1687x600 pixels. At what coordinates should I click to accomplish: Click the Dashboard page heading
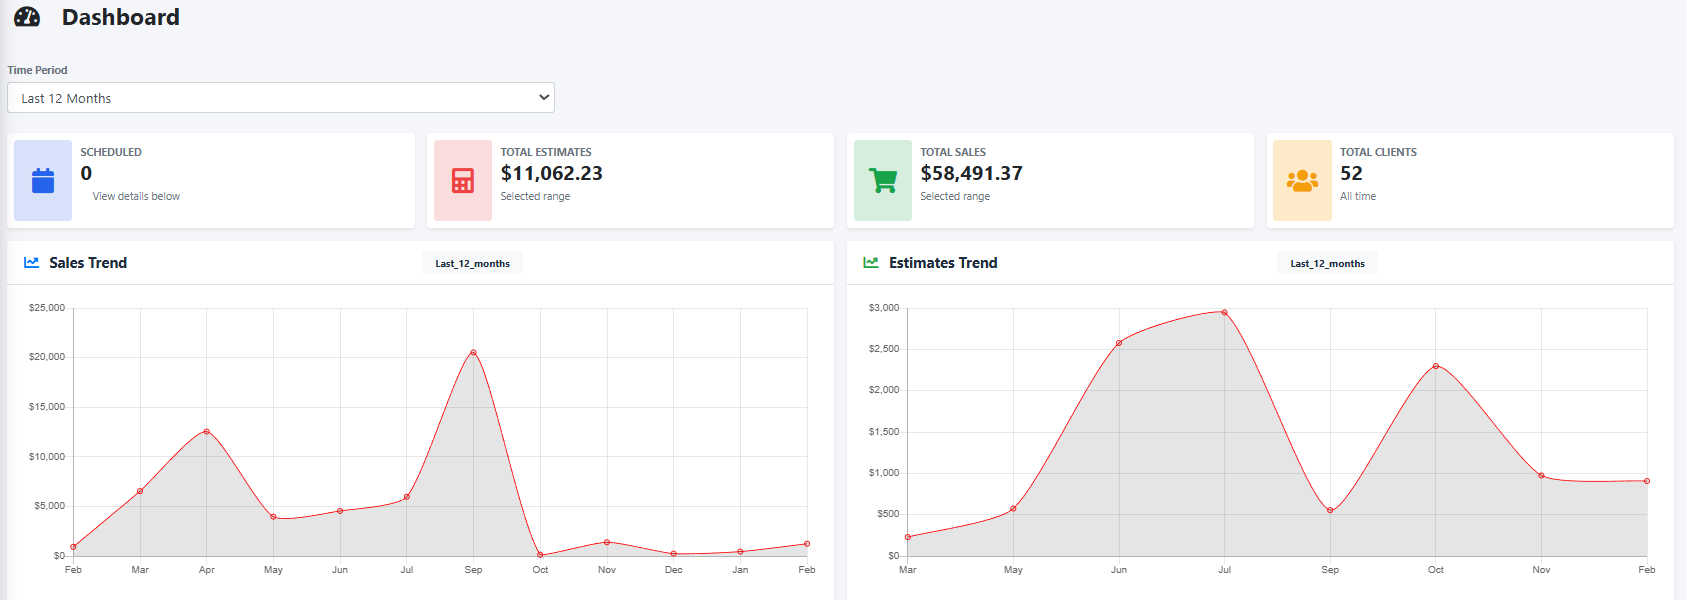point(121,17)
